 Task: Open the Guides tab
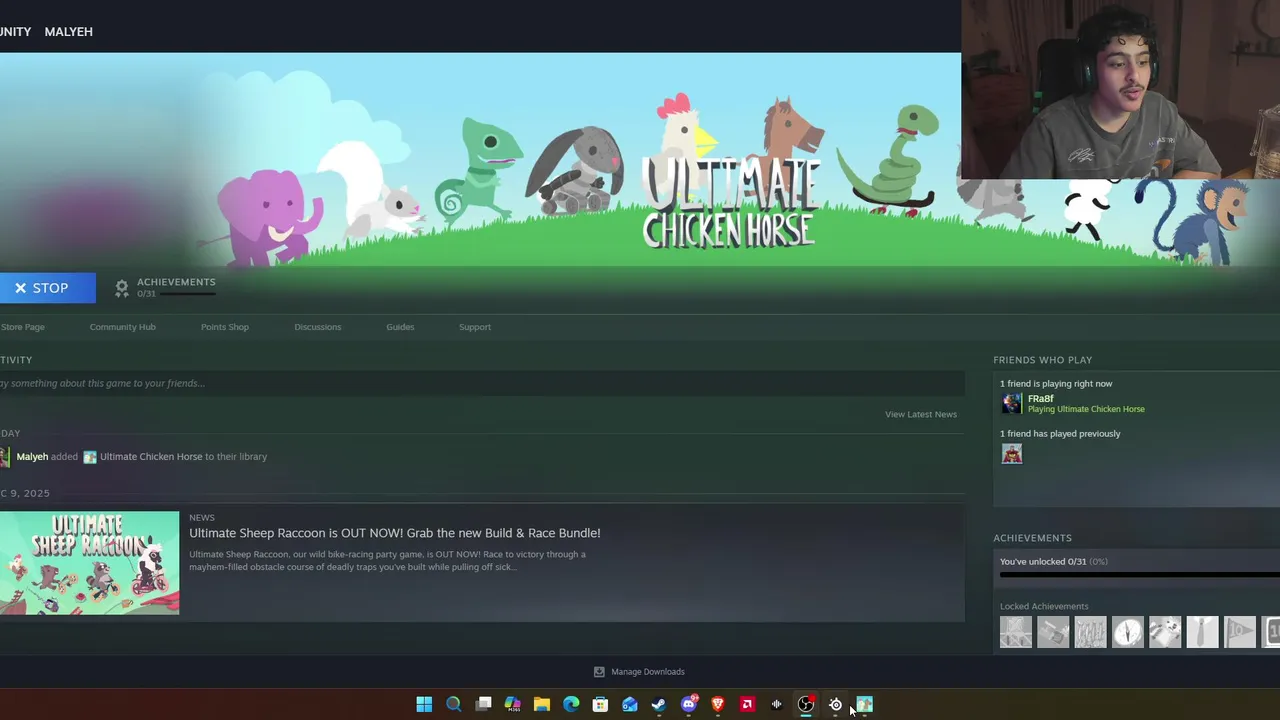[400, 327]
